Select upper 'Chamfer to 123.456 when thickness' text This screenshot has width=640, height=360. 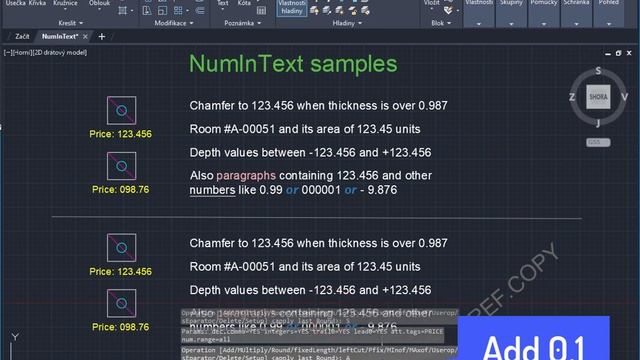(x=318, y=106)
